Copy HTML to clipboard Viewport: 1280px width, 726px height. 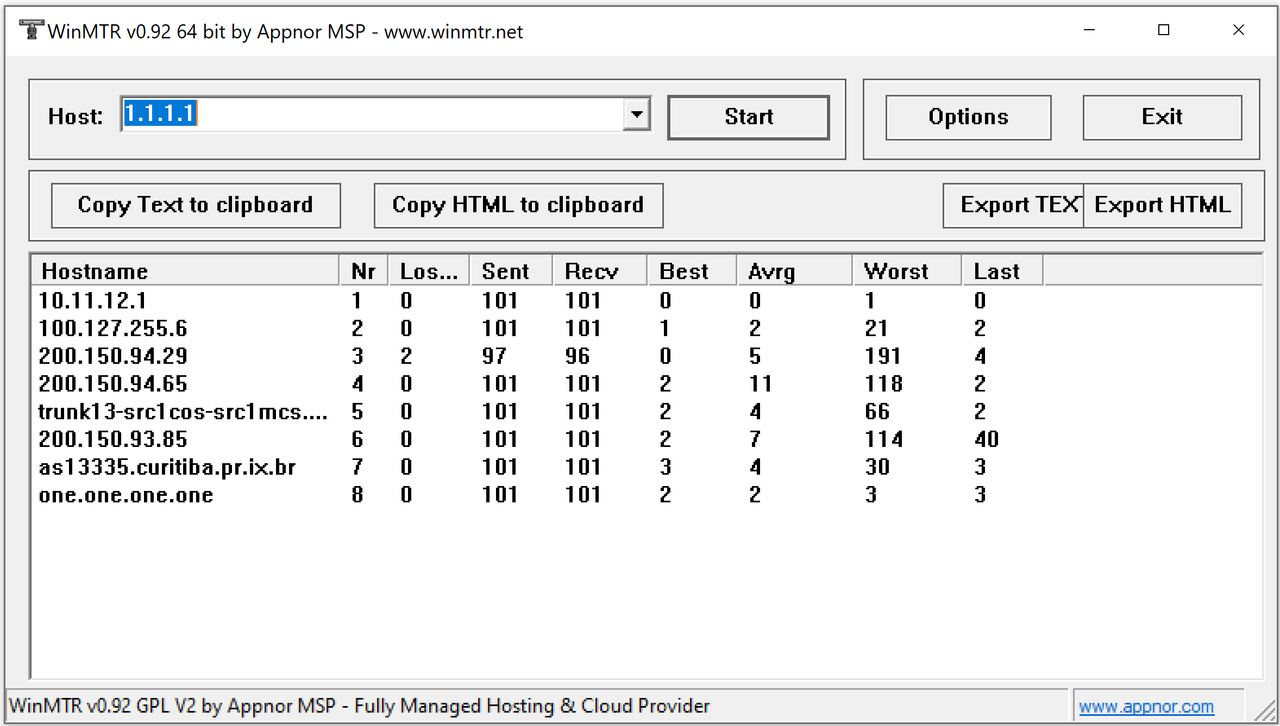click(518, 205)
